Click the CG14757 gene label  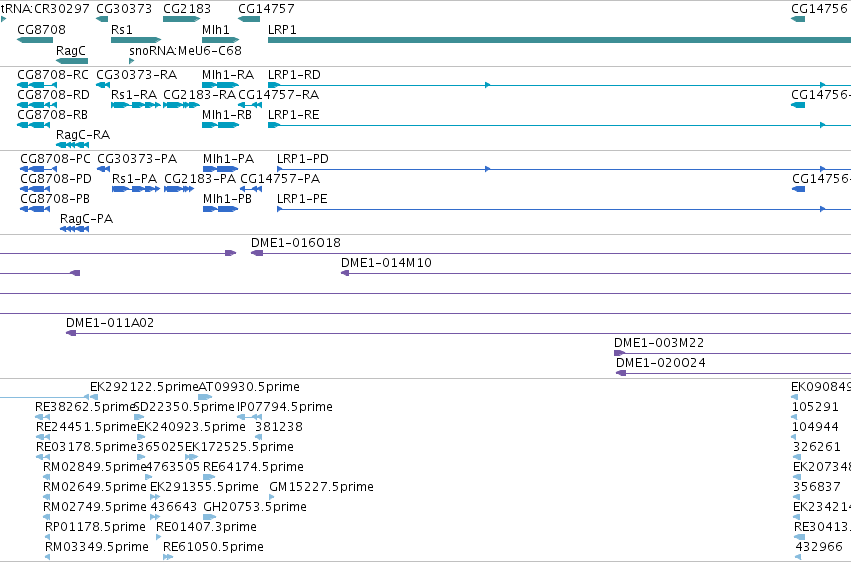266,9
